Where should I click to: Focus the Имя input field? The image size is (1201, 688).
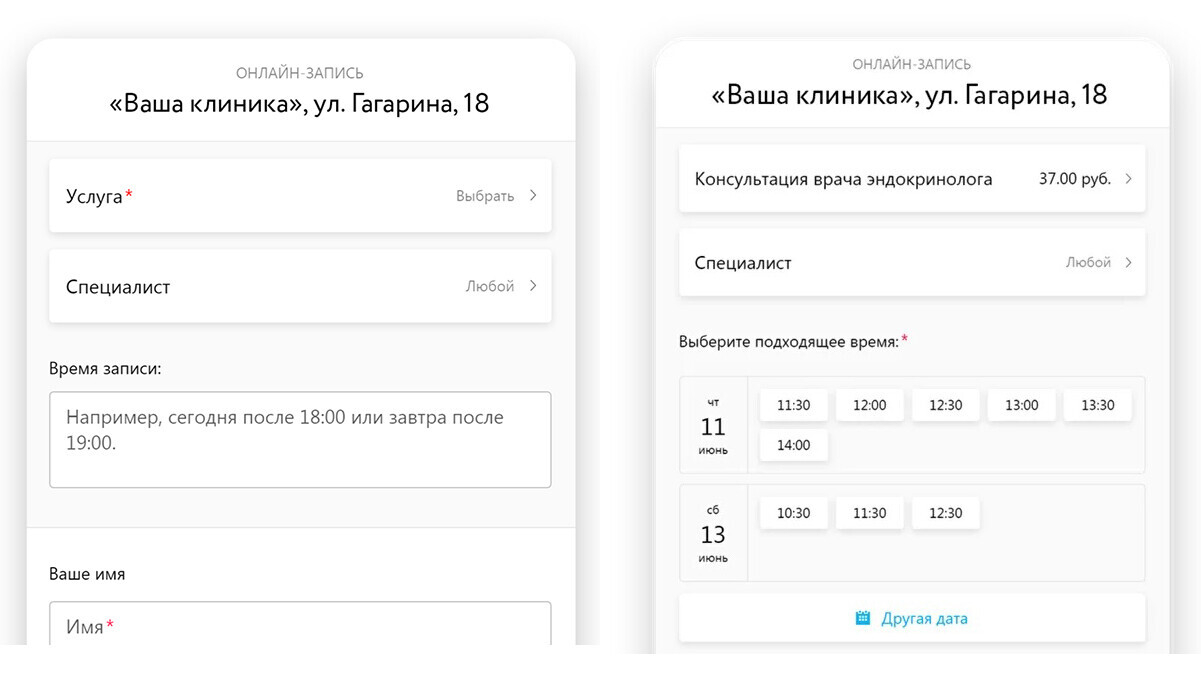click(300, 626)
